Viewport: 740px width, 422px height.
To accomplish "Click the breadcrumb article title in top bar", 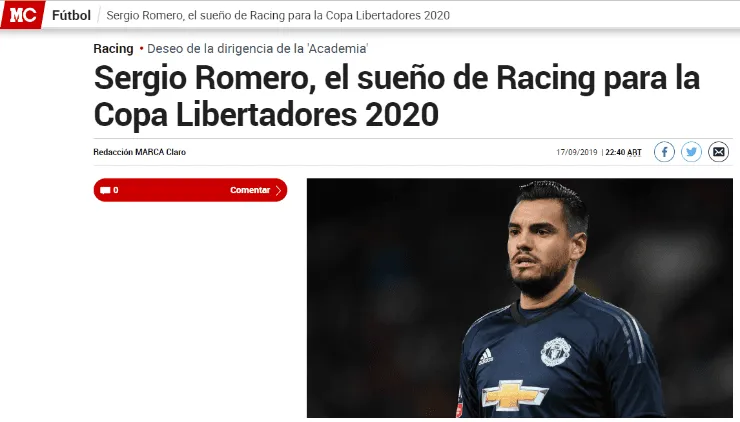I will click(x=278, y=16).
